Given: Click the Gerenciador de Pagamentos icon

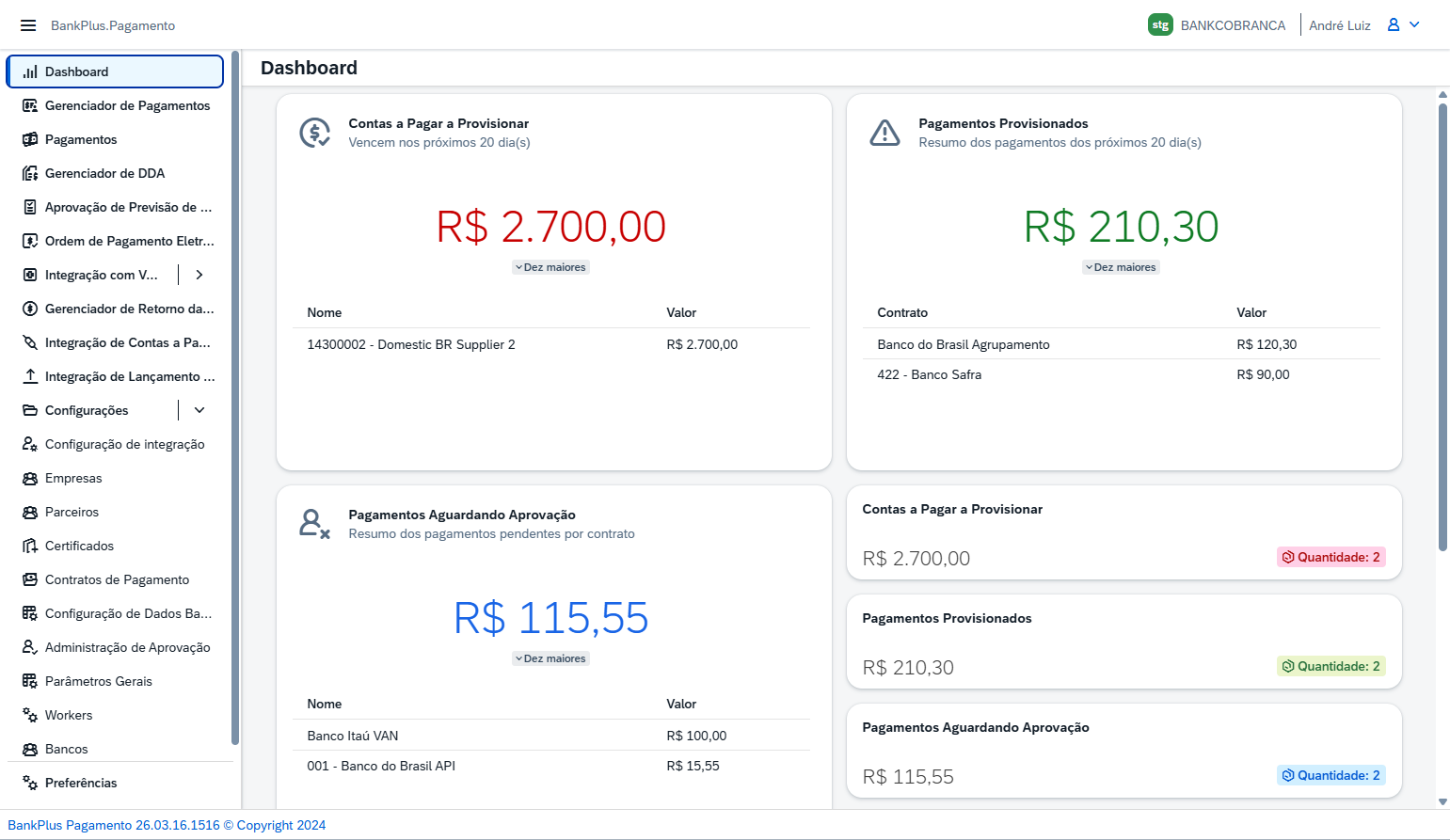Looking at the screenshot, I should coord(30,105).
